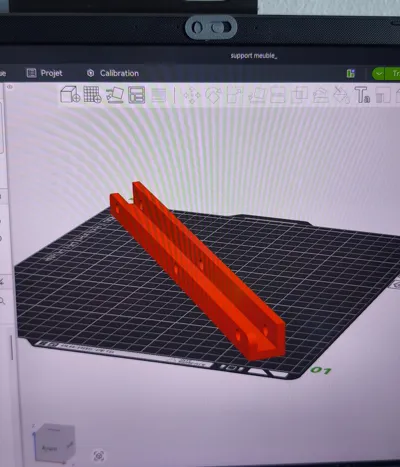Open the Calibration tab
400x467 pixels.
tap(113, 73)
